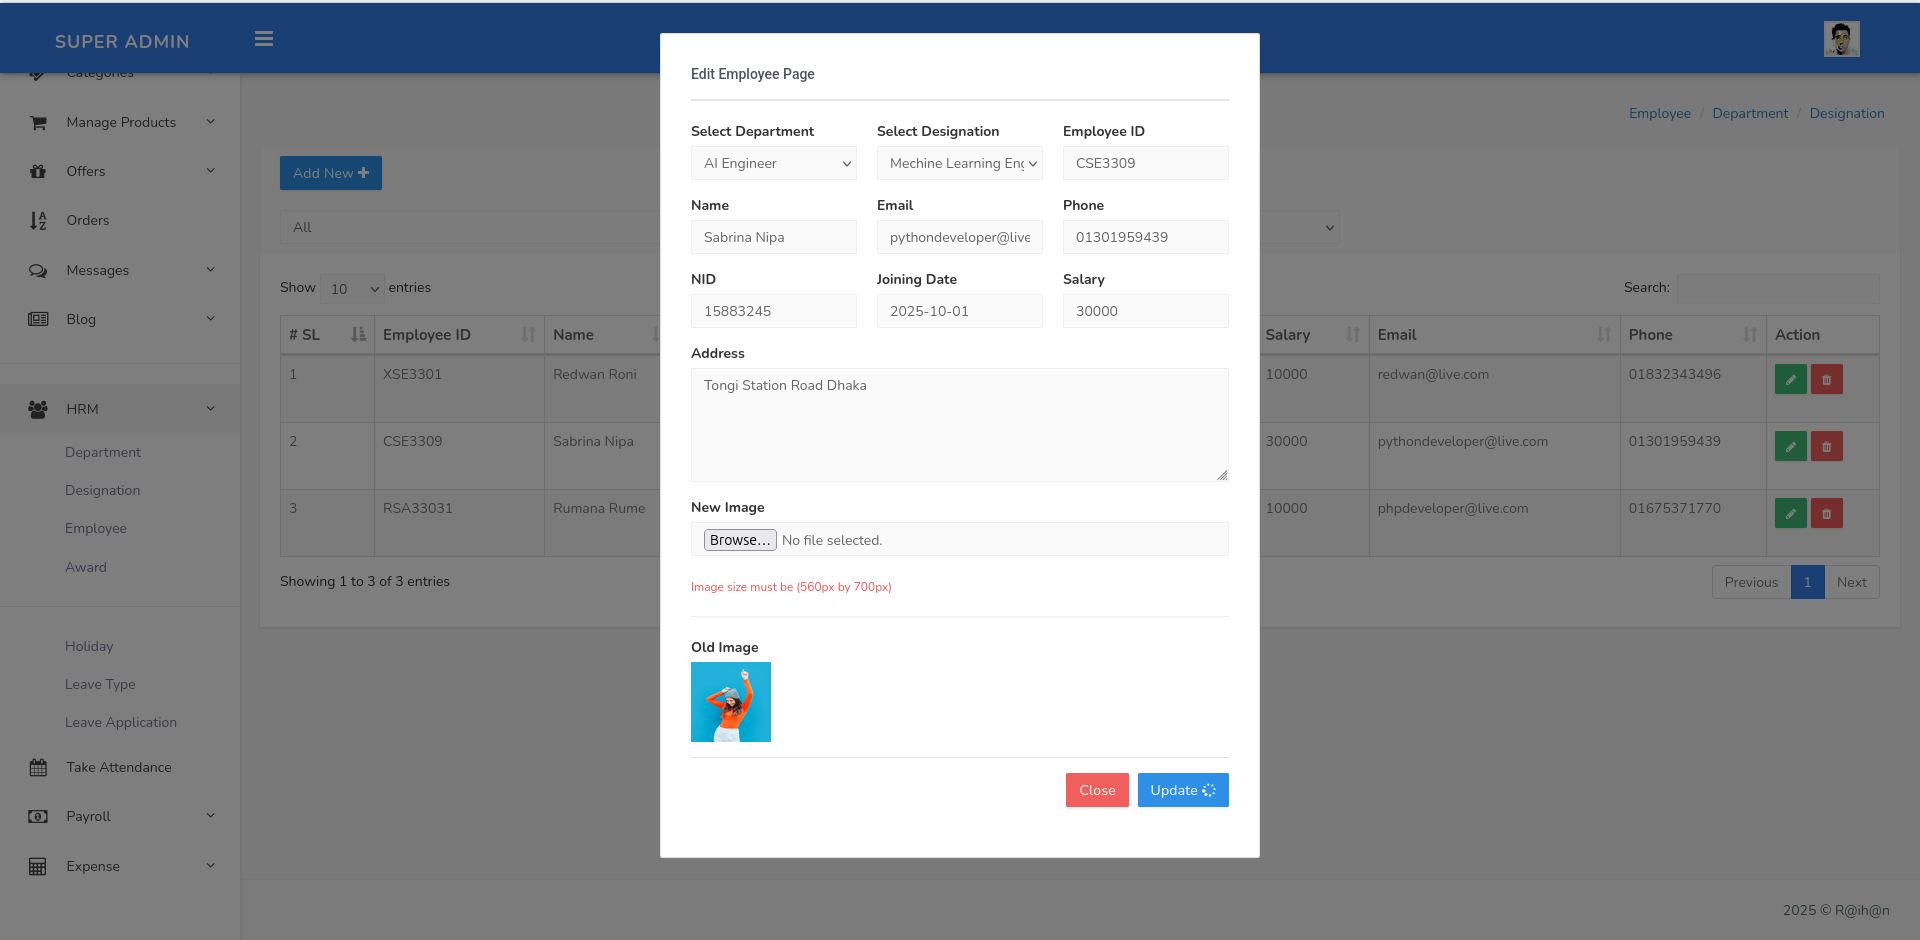This screenshot has height=940, width=1920.
Task: Sort table by Employee ID column
Action: 459,335
